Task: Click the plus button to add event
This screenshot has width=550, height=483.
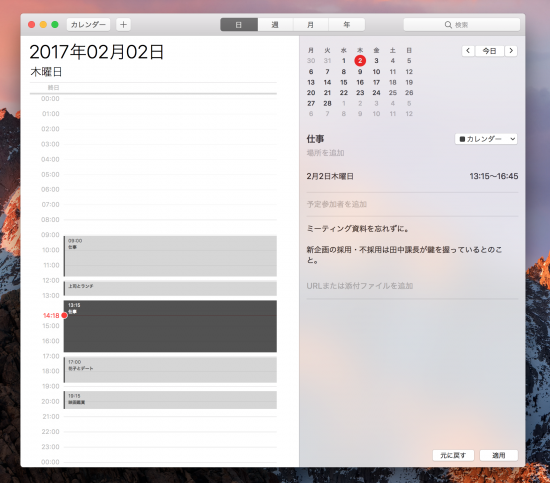Action: pyautogui.click(x=123, y=25)
